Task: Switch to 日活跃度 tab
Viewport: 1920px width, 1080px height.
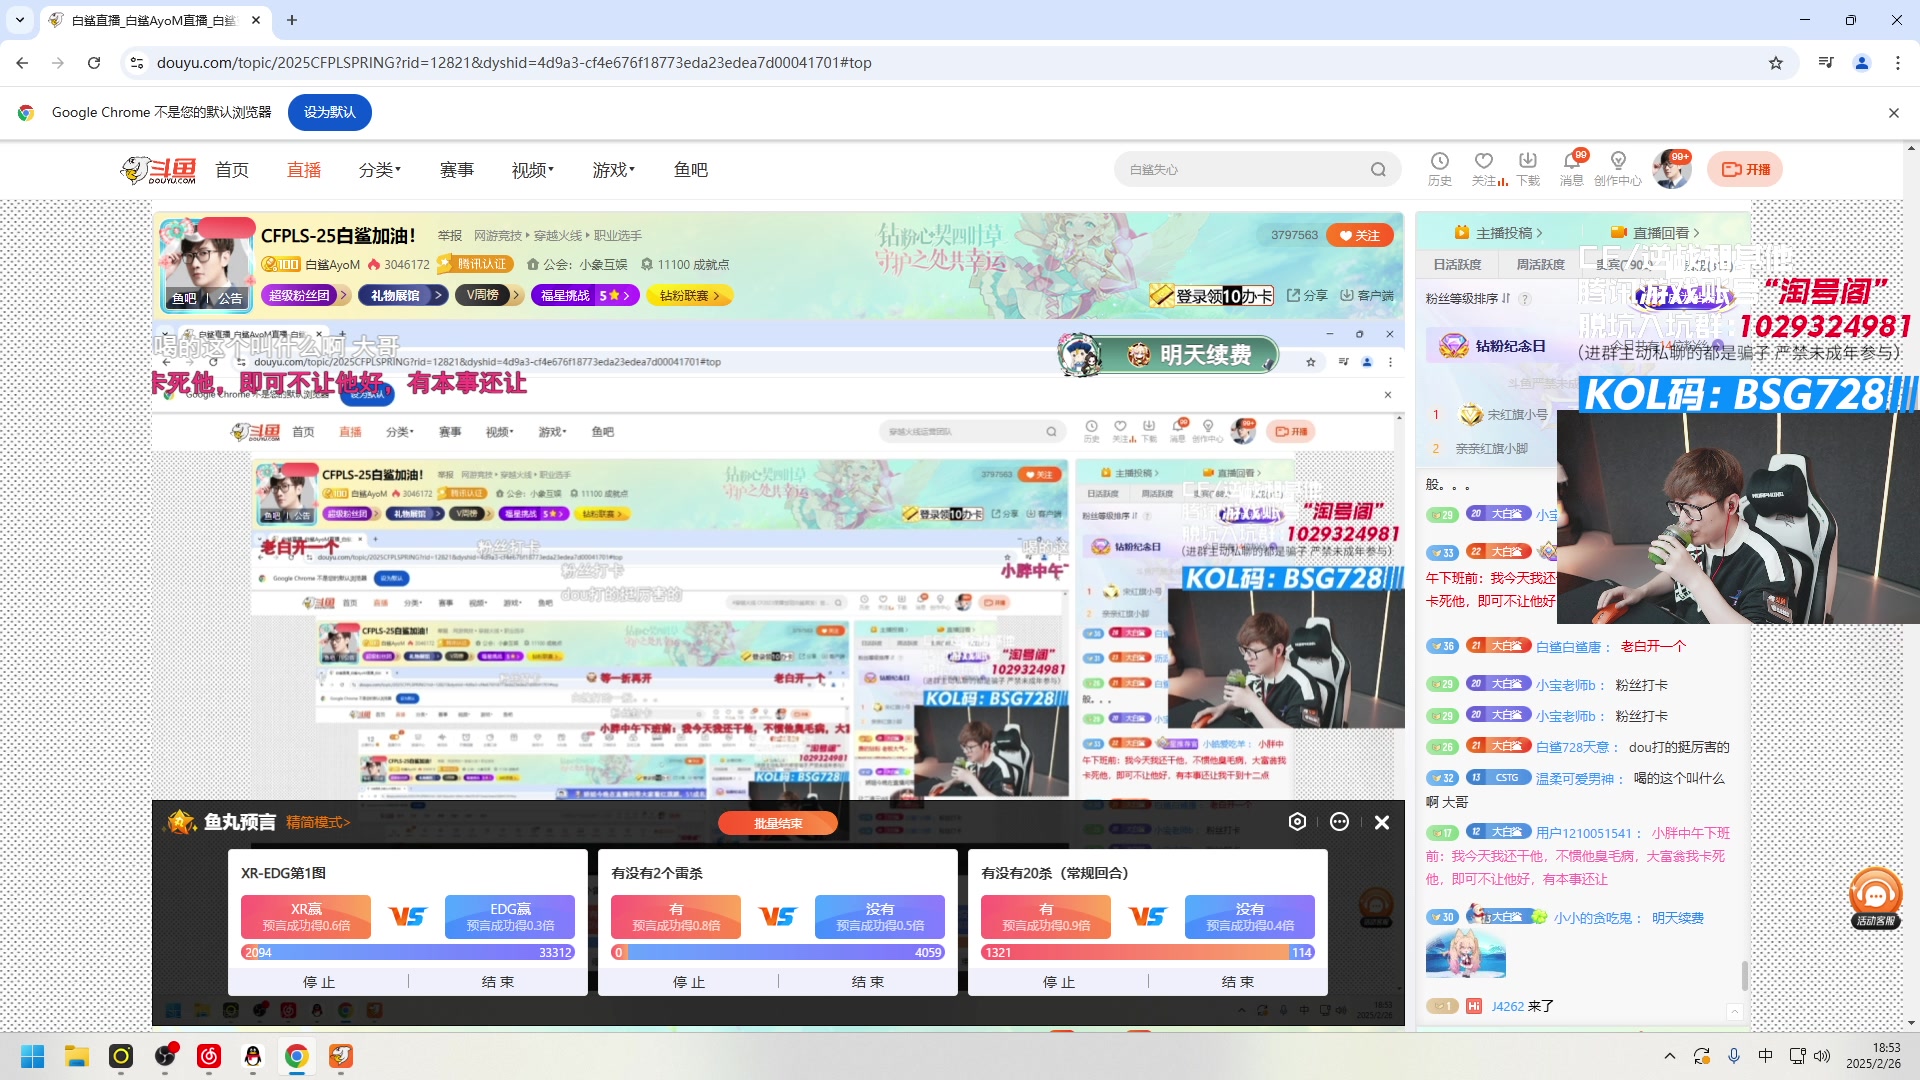Action: [x=1457, y=264]
